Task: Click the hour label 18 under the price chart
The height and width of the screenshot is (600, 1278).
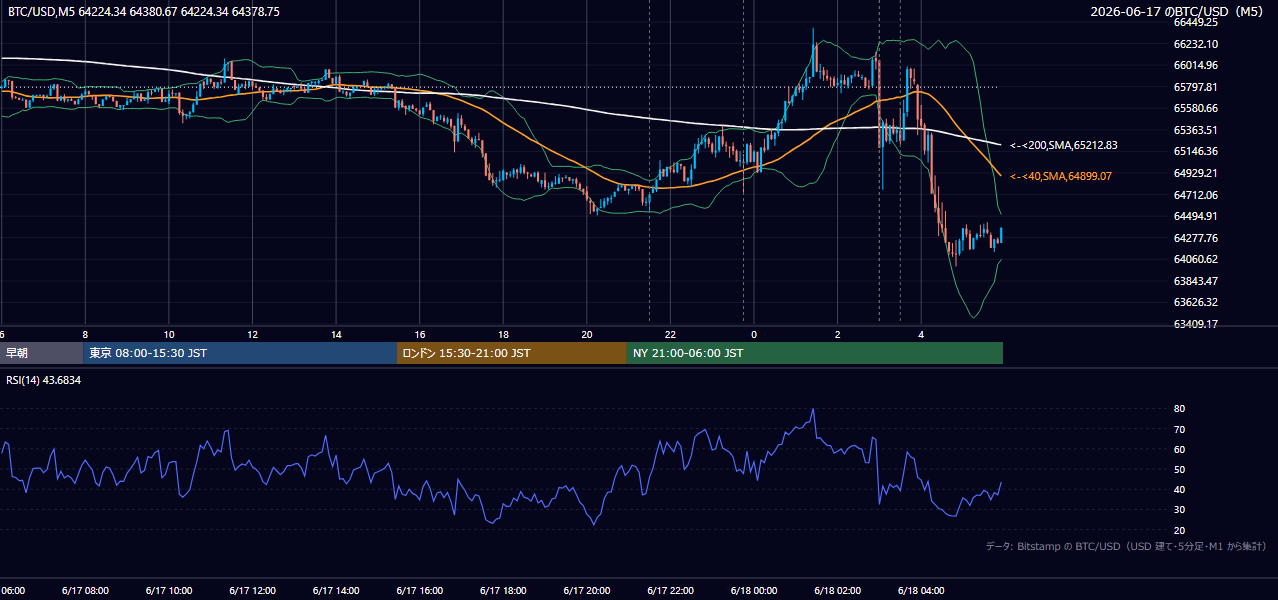Action: pos(504,335)
